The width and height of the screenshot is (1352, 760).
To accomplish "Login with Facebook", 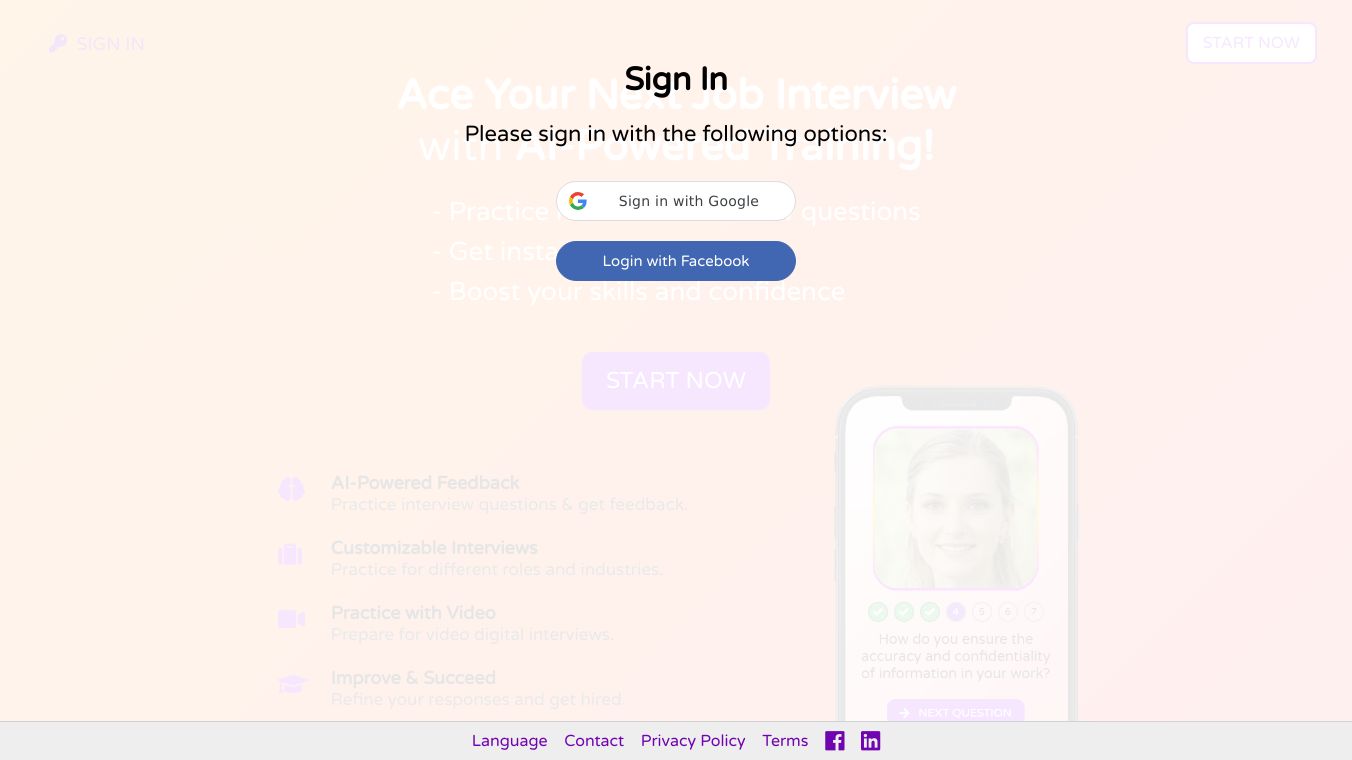I will tap(676, 261).
